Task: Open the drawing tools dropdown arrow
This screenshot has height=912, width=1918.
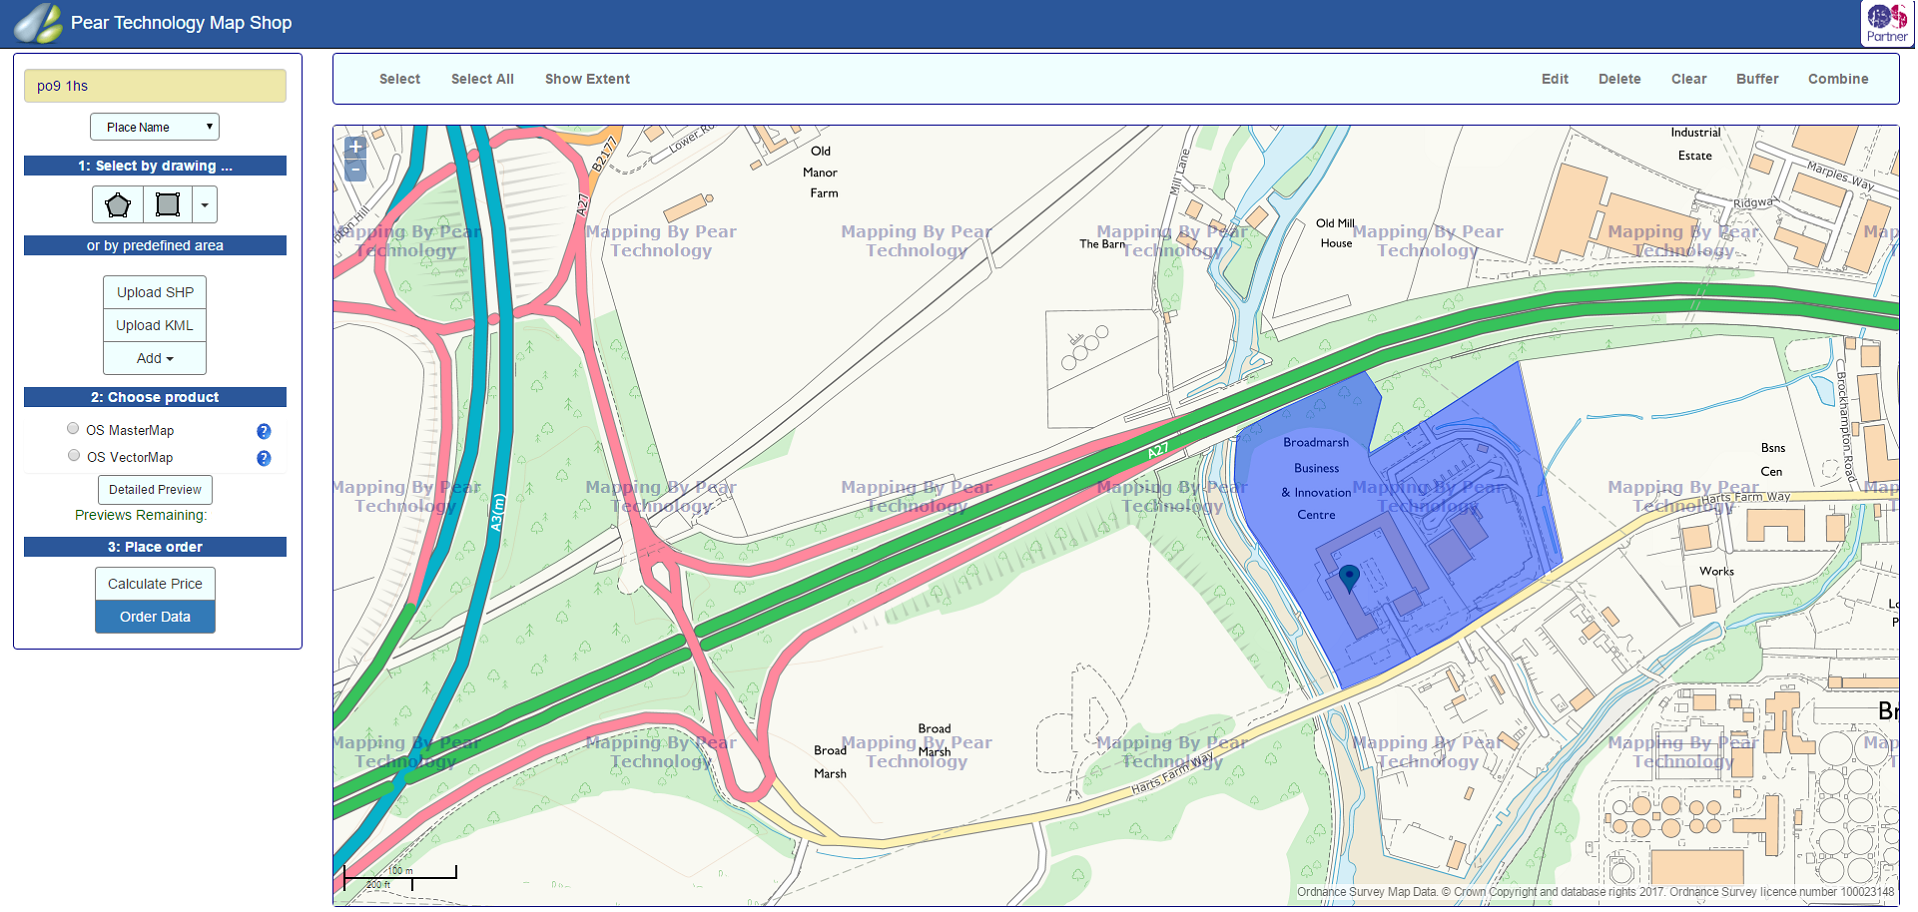Action: point(205,205)
